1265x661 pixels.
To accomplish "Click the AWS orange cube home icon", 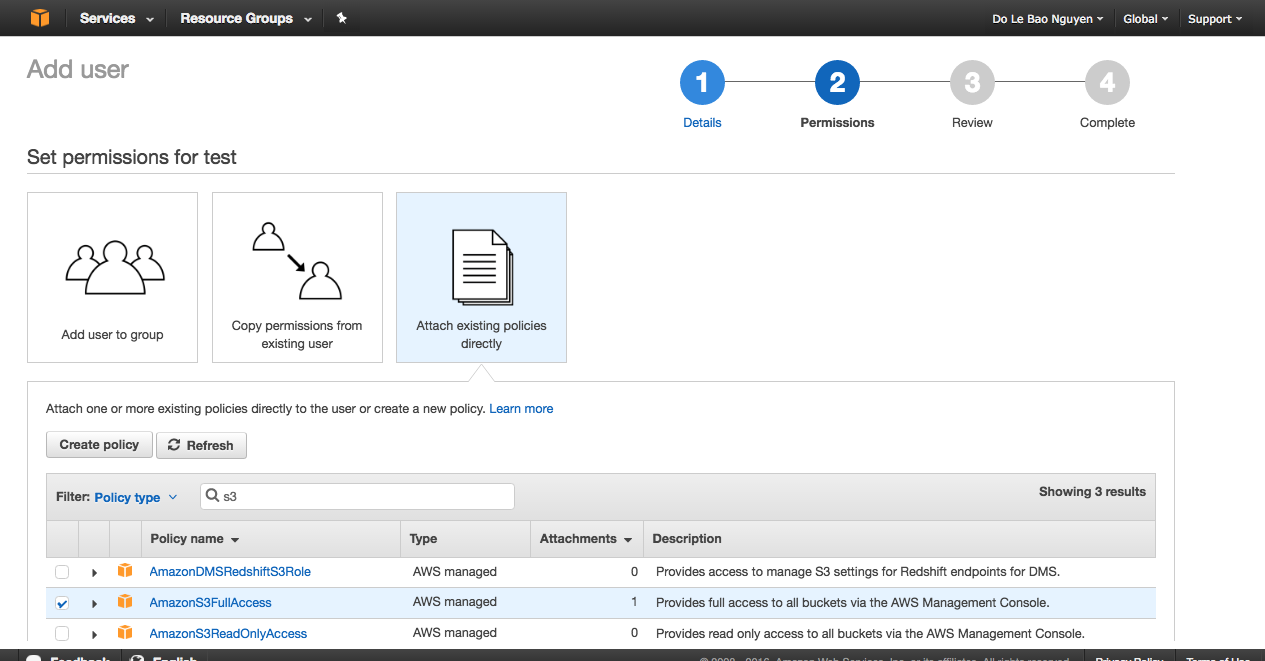I will tap(40, 18).
